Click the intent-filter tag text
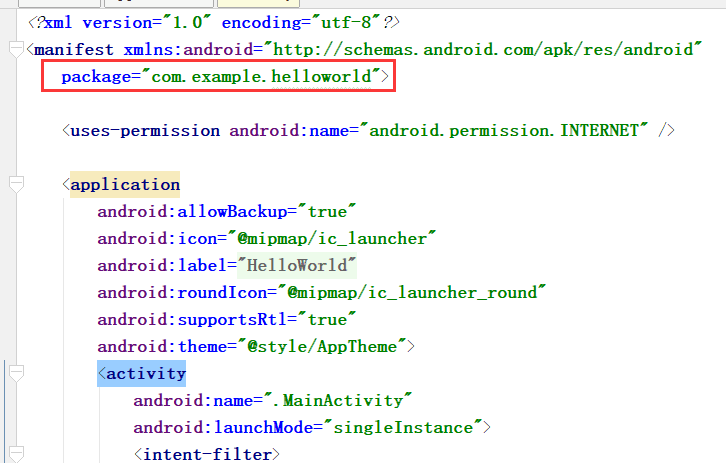 point(207,454)
